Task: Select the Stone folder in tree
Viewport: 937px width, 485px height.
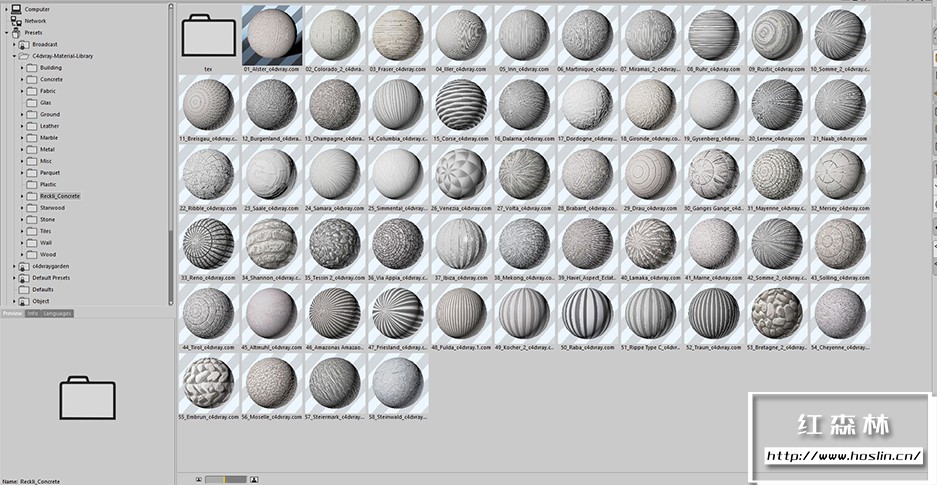Action: click(x=47, y=219)
